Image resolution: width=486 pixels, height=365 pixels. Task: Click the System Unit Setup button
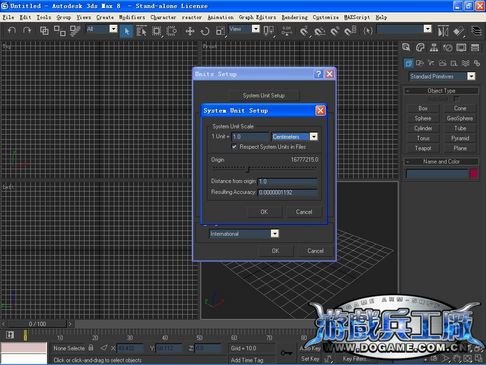point(264,96)
